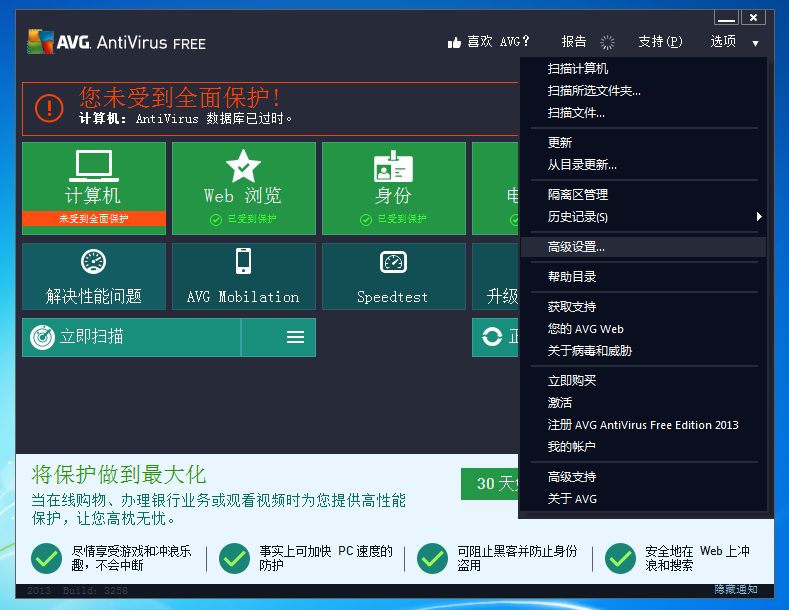Open the 报告 menu
The width and height of the screenshot is (789, 610).
pos(574,41)
